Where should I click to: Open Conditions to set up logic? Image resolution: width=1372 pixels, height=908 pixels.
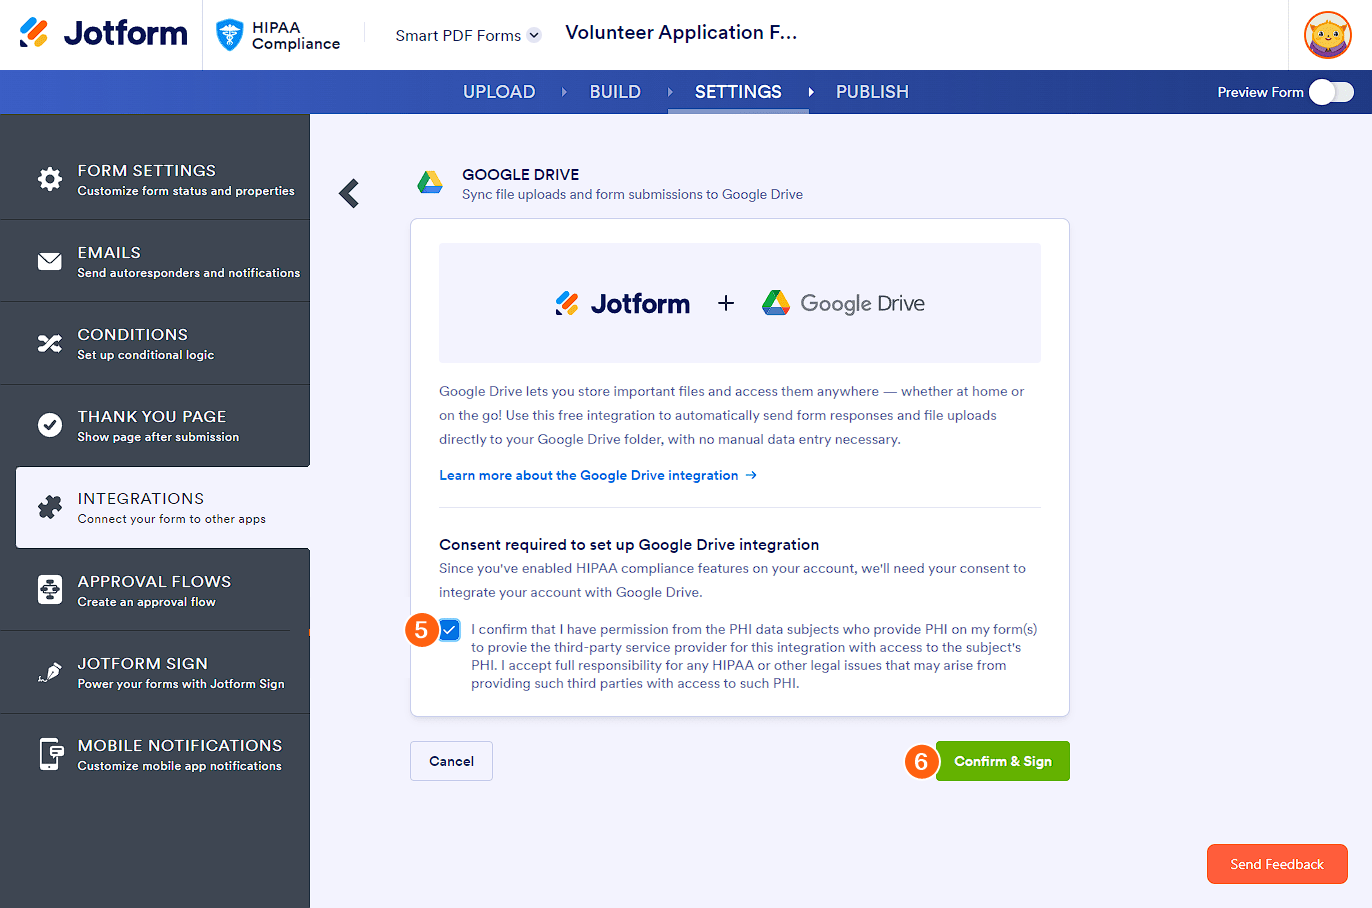[x=155, y=342]
